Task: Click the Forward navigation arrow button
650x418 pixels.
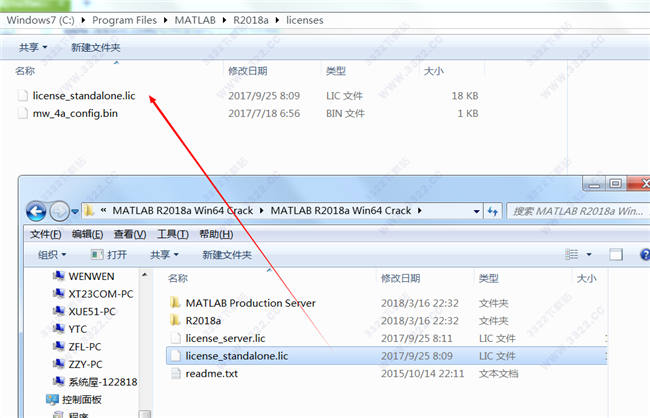Action: click(x=59, y=211)
